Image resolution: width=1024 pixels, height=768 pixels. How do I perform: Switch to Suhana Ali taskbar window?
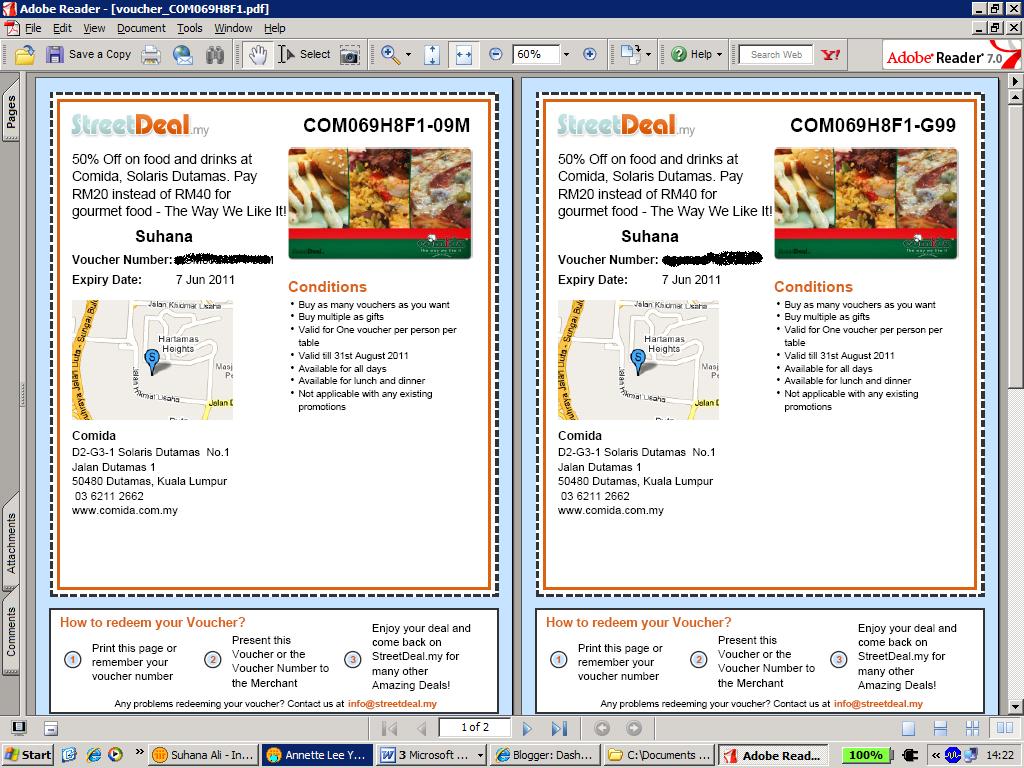[203, 755]
